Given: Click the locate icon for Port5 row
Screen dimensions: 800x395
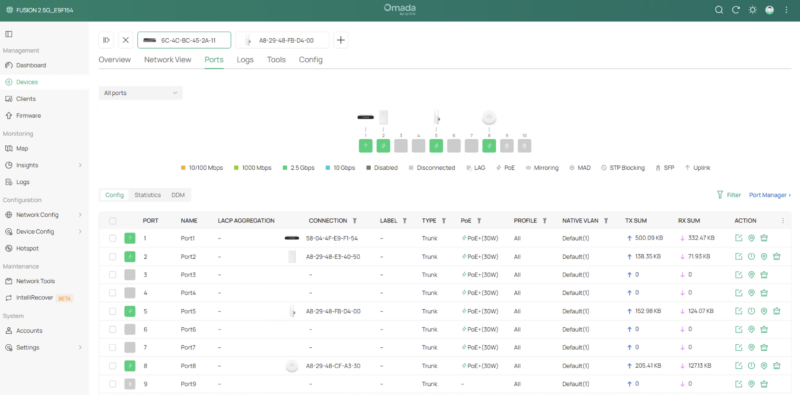Looking at the screenshot, I should [764, 311].
